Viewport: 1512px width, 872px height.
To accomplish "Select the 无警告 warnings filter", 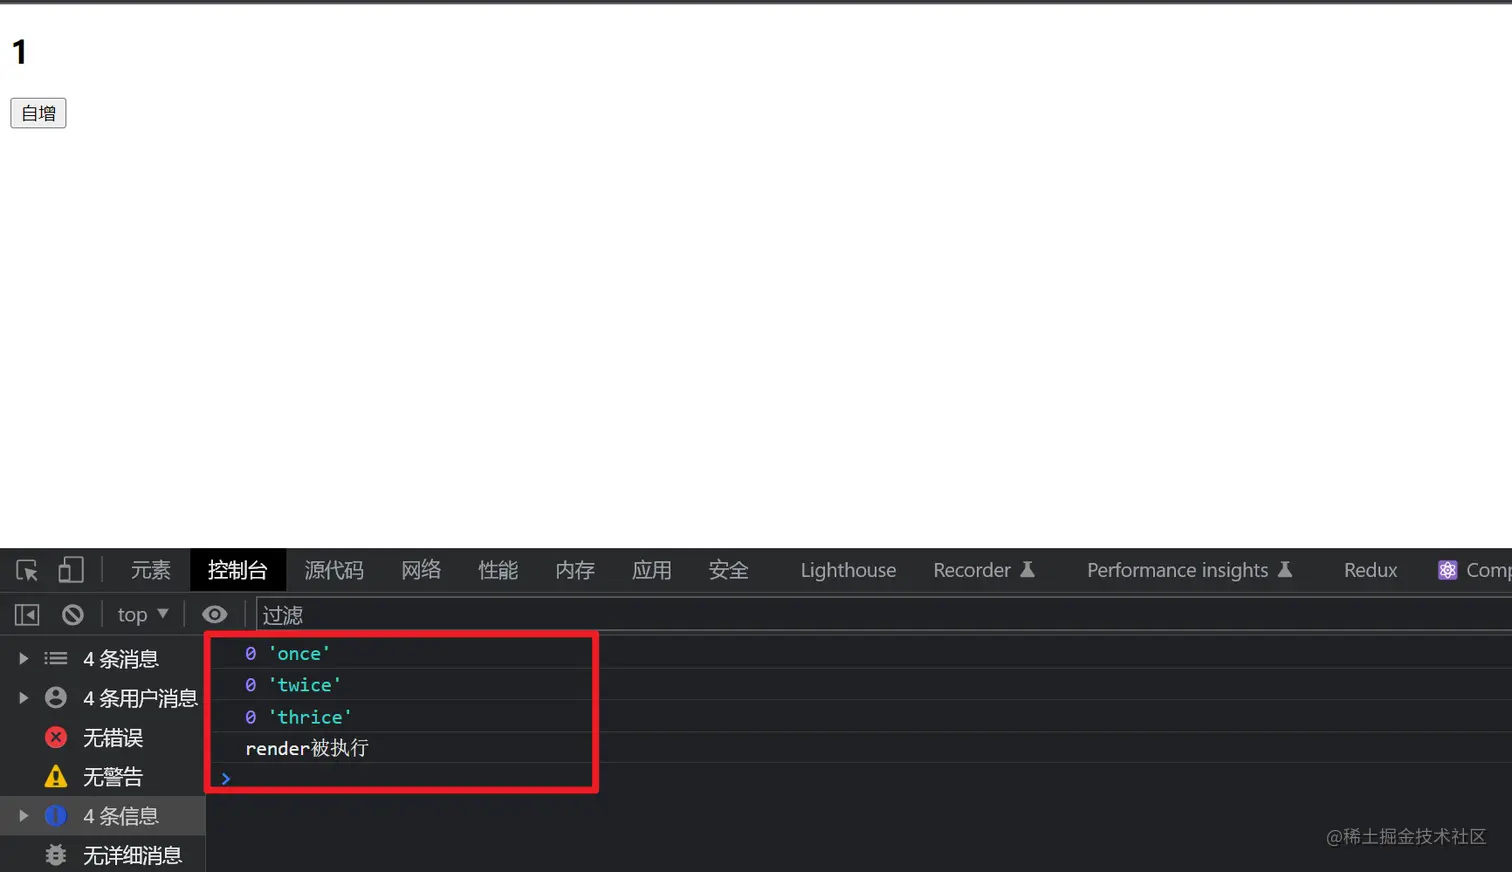I will point(102,776).
